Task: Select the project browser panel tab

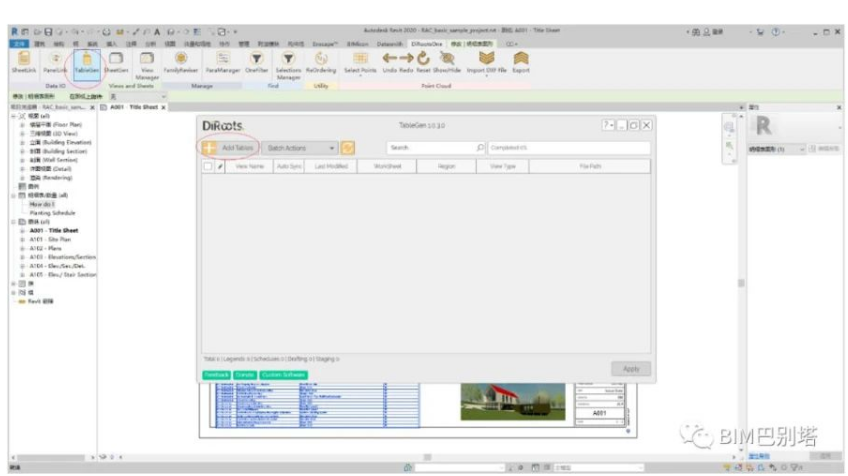Action: pos(52,107)
